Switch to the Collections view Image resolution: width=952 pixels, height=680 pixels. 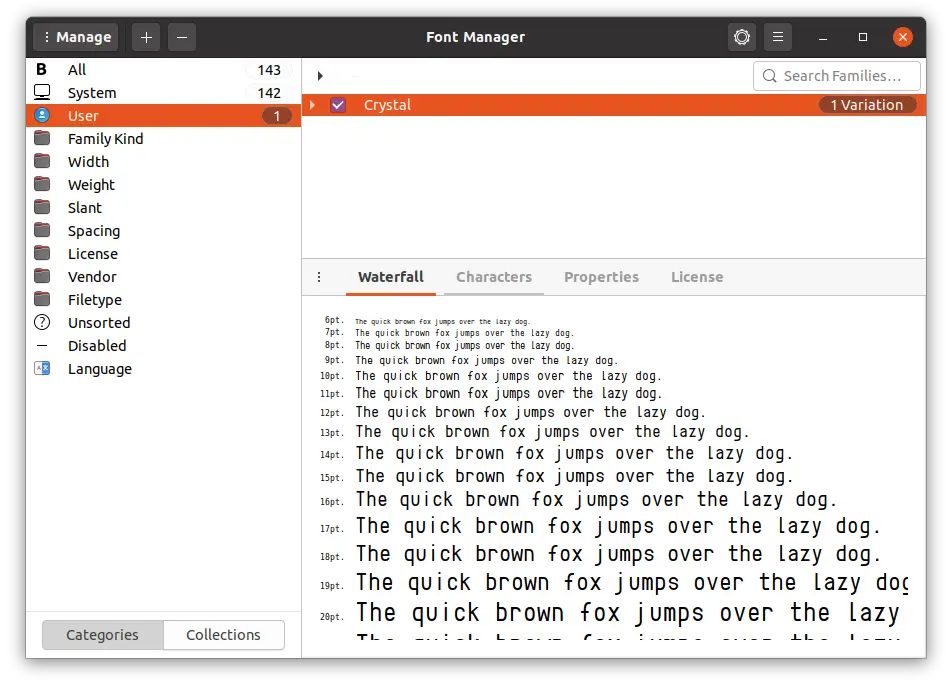[x=223, y=635]
